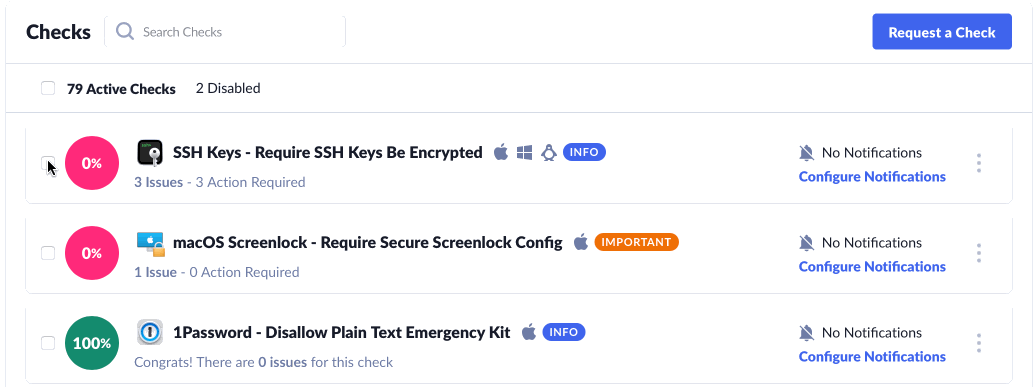Click the Windows platform icon on SSH Keys
The image size is (1036, 387).
(x=525, y=153)
